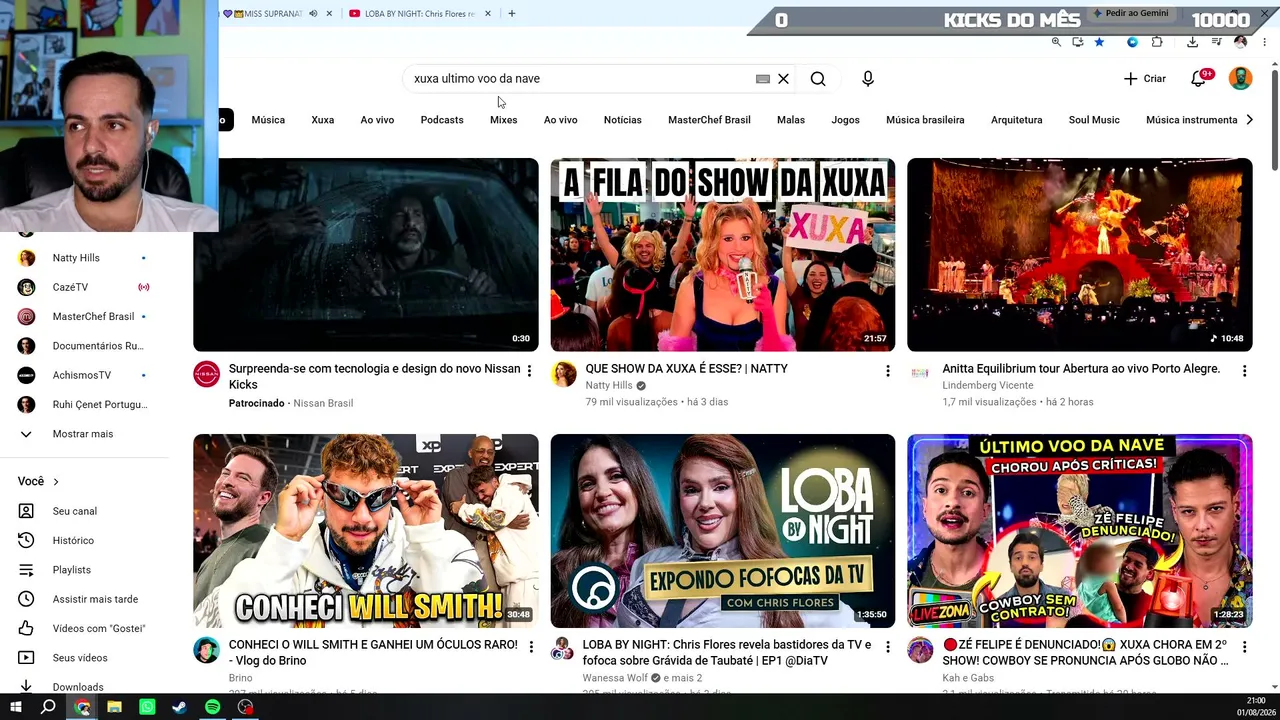This screenshot has width=1280, height=720.
Task: Select the Podcasts filter chip
Action: click(442, 120)
